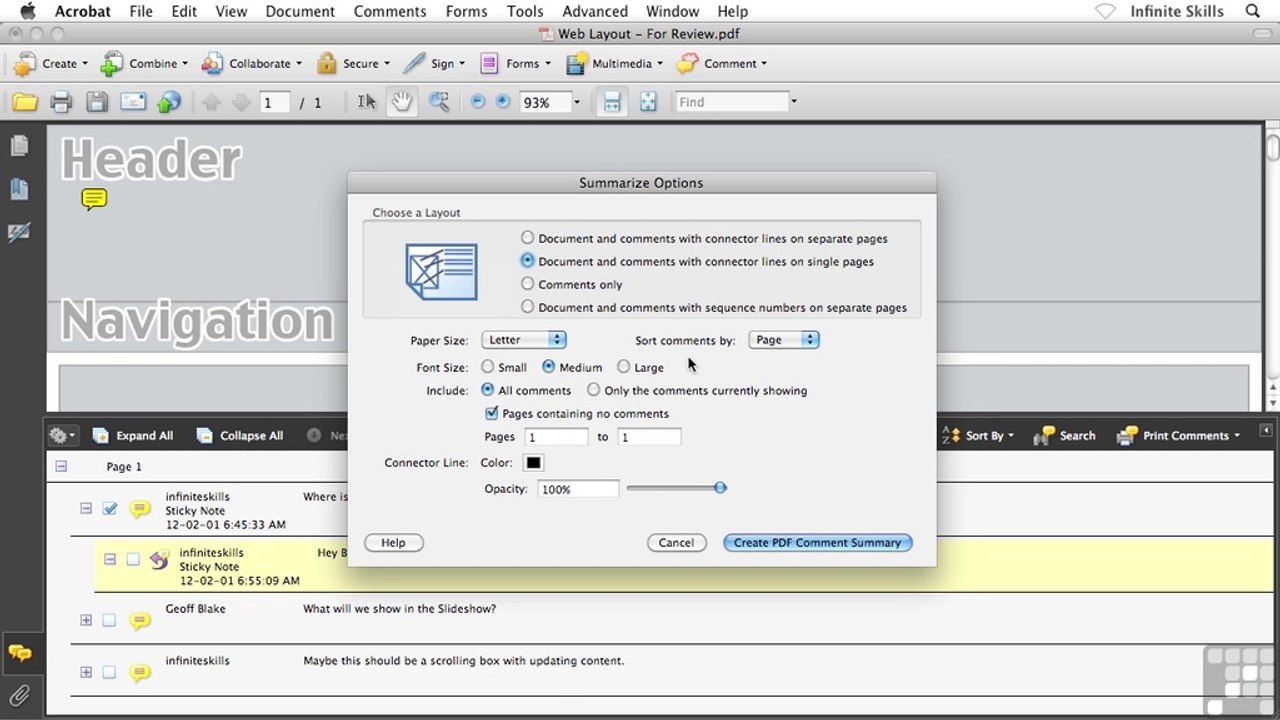The height and width of the screenshot is (720, 1280).
Task: Uncheck Pages containing no comments
Action: pos(491,413)
